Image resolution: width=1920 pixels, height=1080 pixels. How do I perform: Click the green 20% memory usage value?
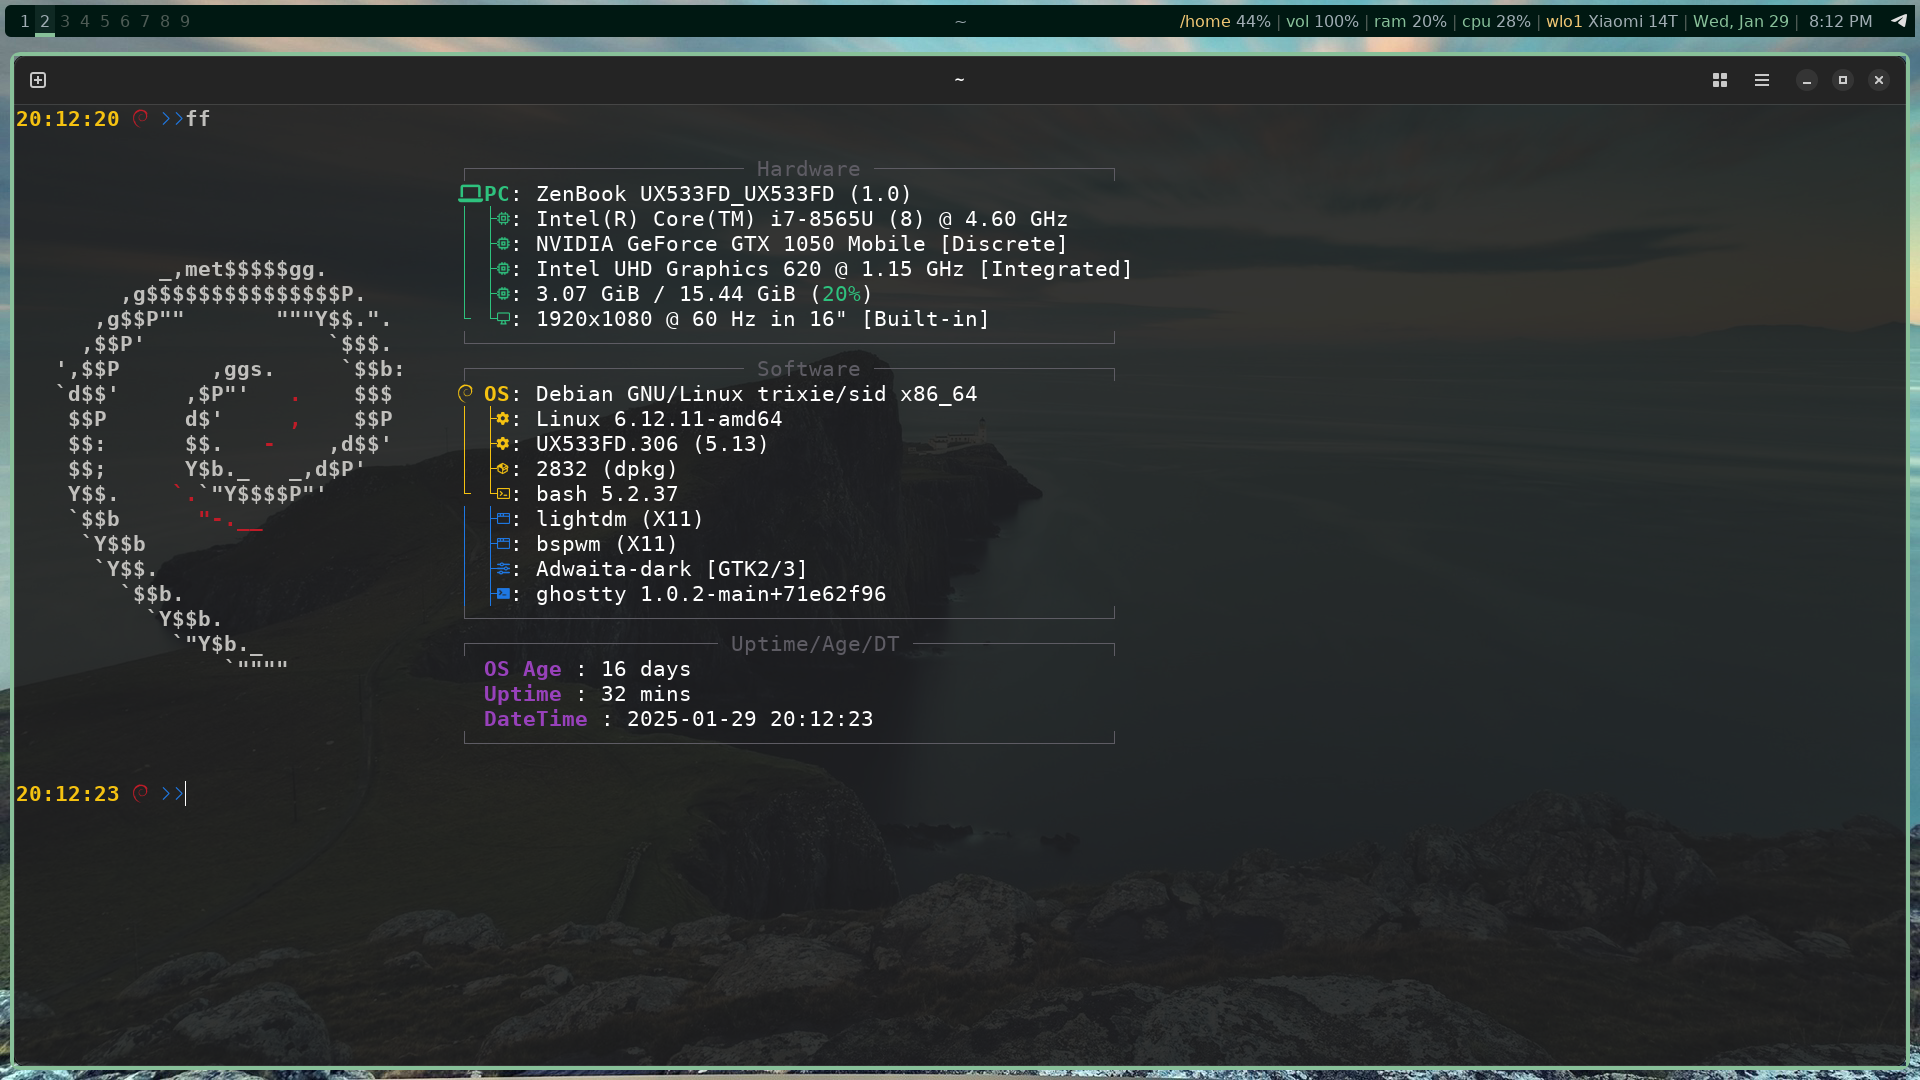click(841, 294)
